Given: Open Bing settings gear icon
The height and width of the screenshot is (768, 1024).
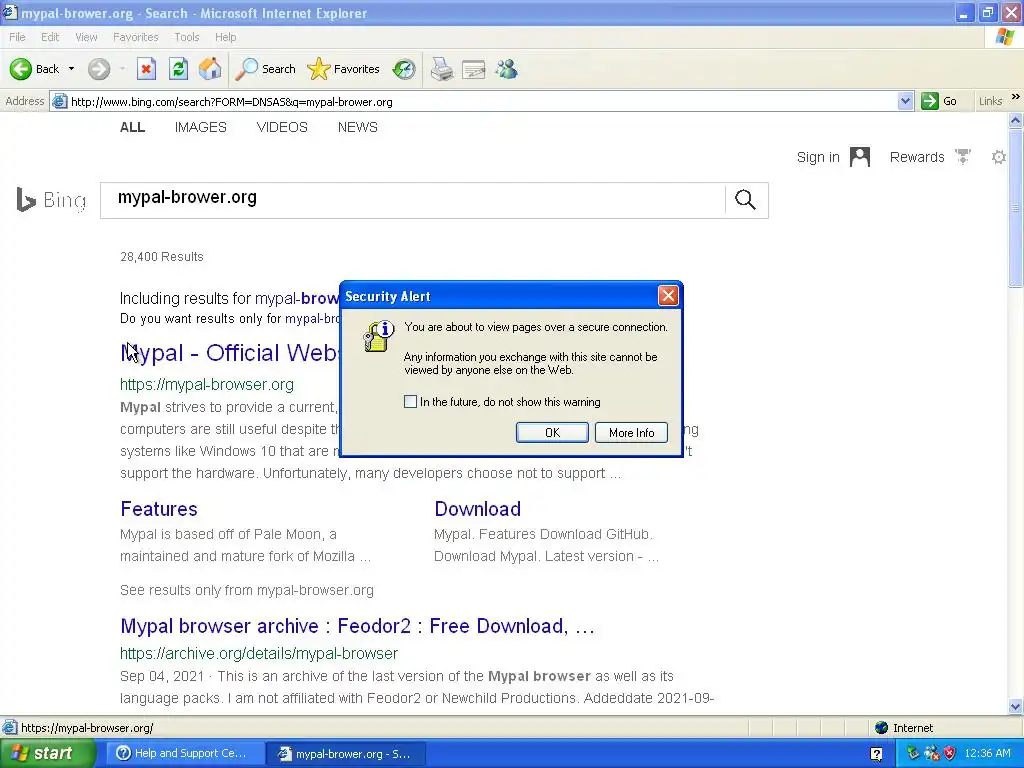Looking at the screenshot, I should click(x=999, y=157).
